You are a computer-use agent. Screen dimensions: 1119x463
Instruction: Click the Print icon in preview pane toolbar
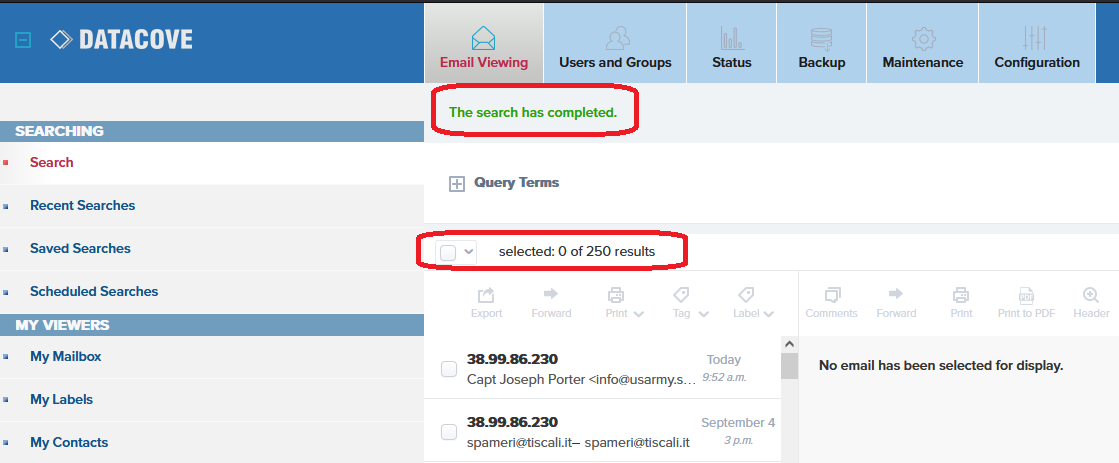pyautogui.click(x=961, y=295)
